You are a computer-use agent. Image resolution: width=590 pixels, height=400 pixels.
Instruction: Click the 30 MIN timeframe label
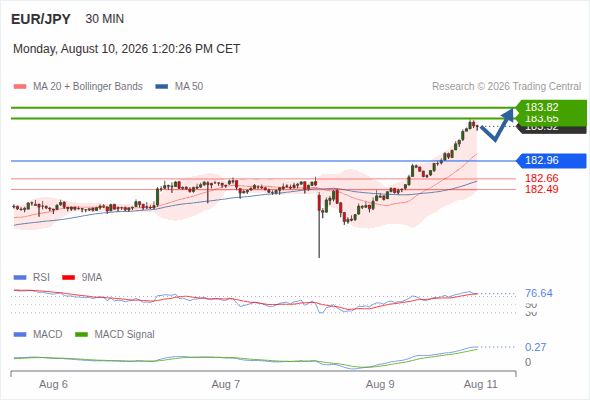[105, 19]
